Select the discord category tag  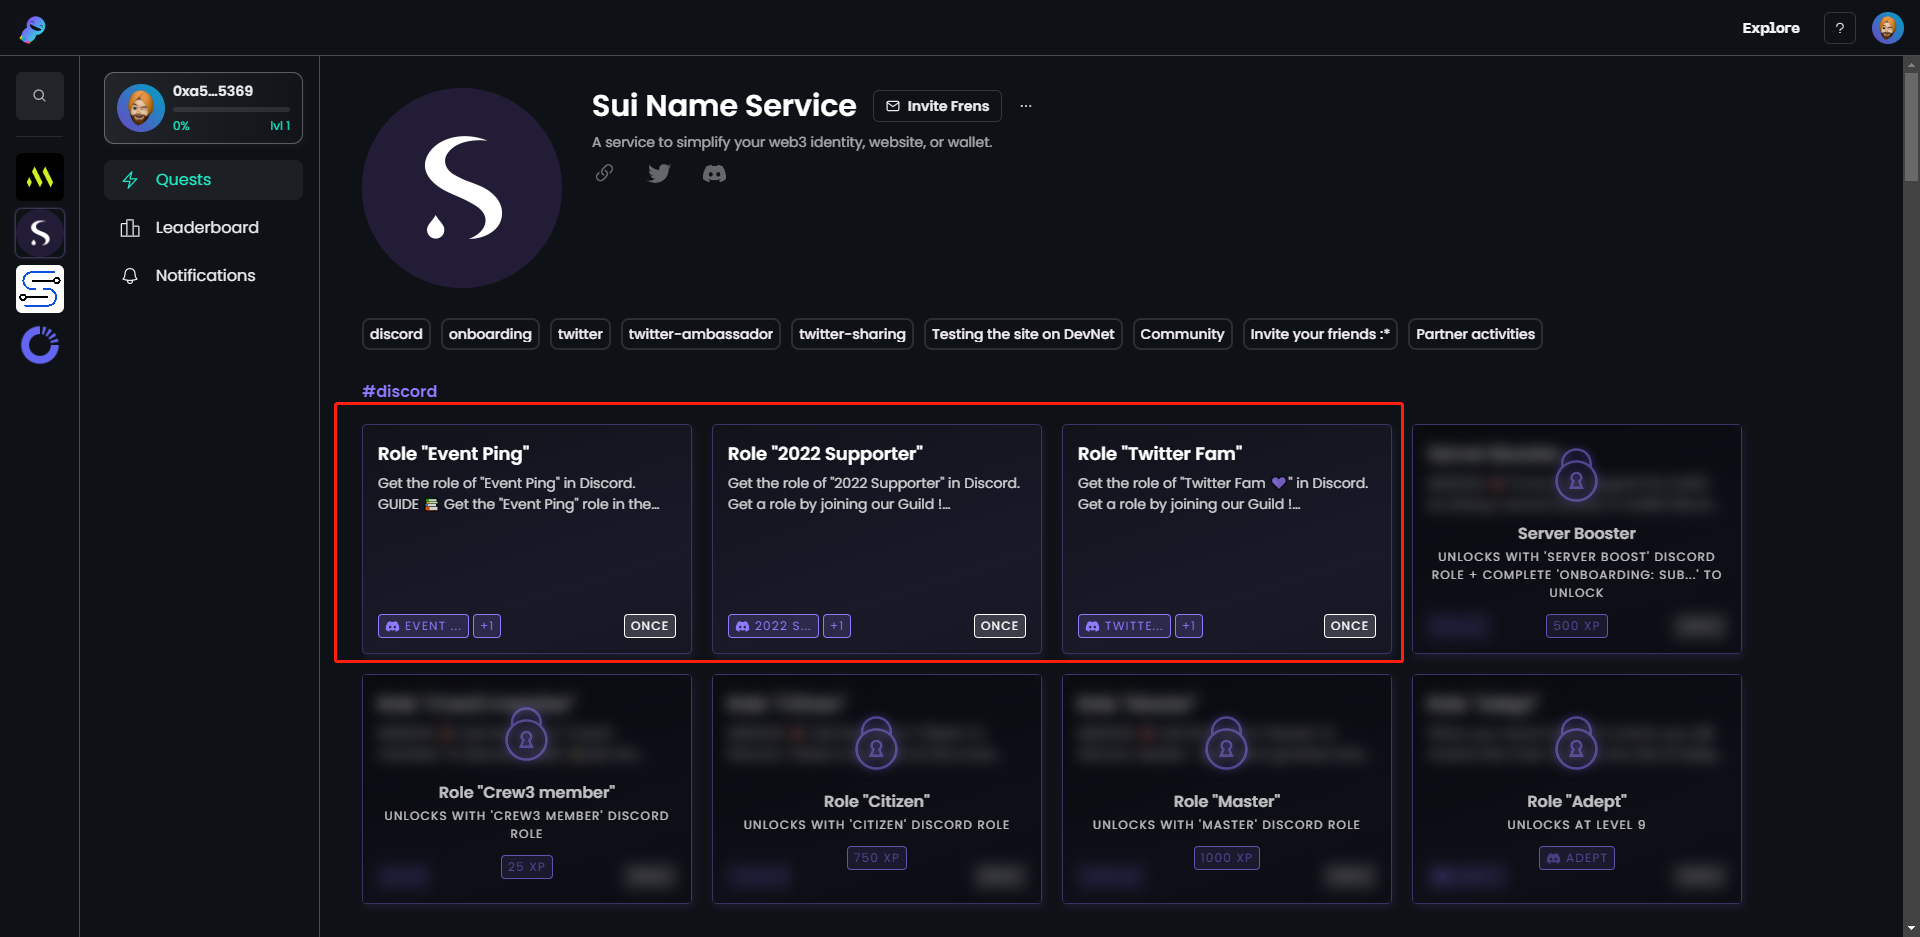click(x=396, y=334)
